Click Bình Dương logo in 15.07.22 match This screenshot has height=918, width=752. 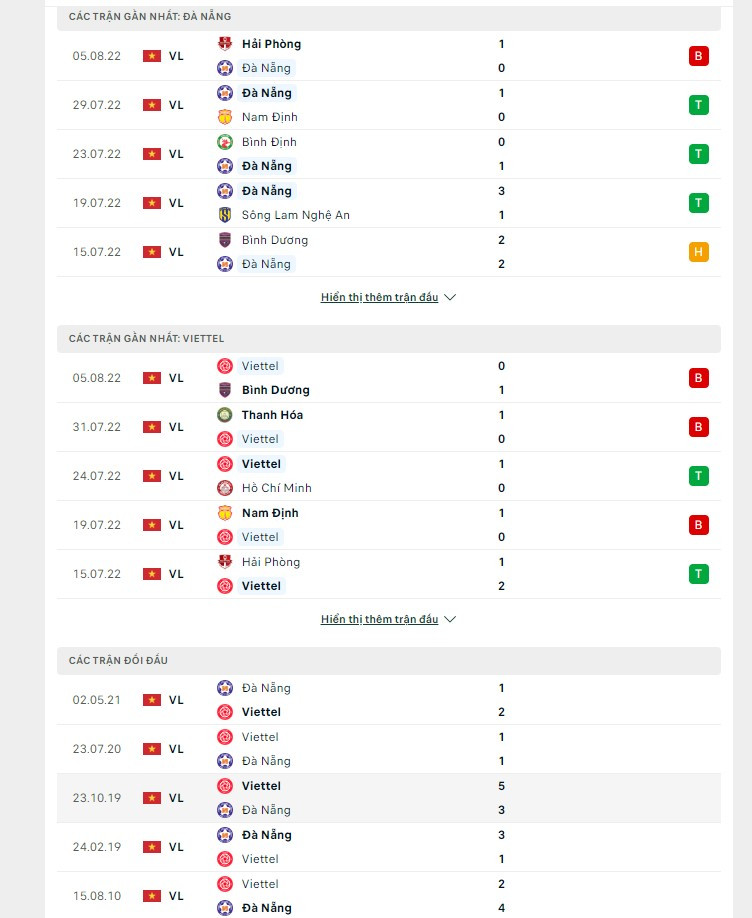click(x=225, y=240)
